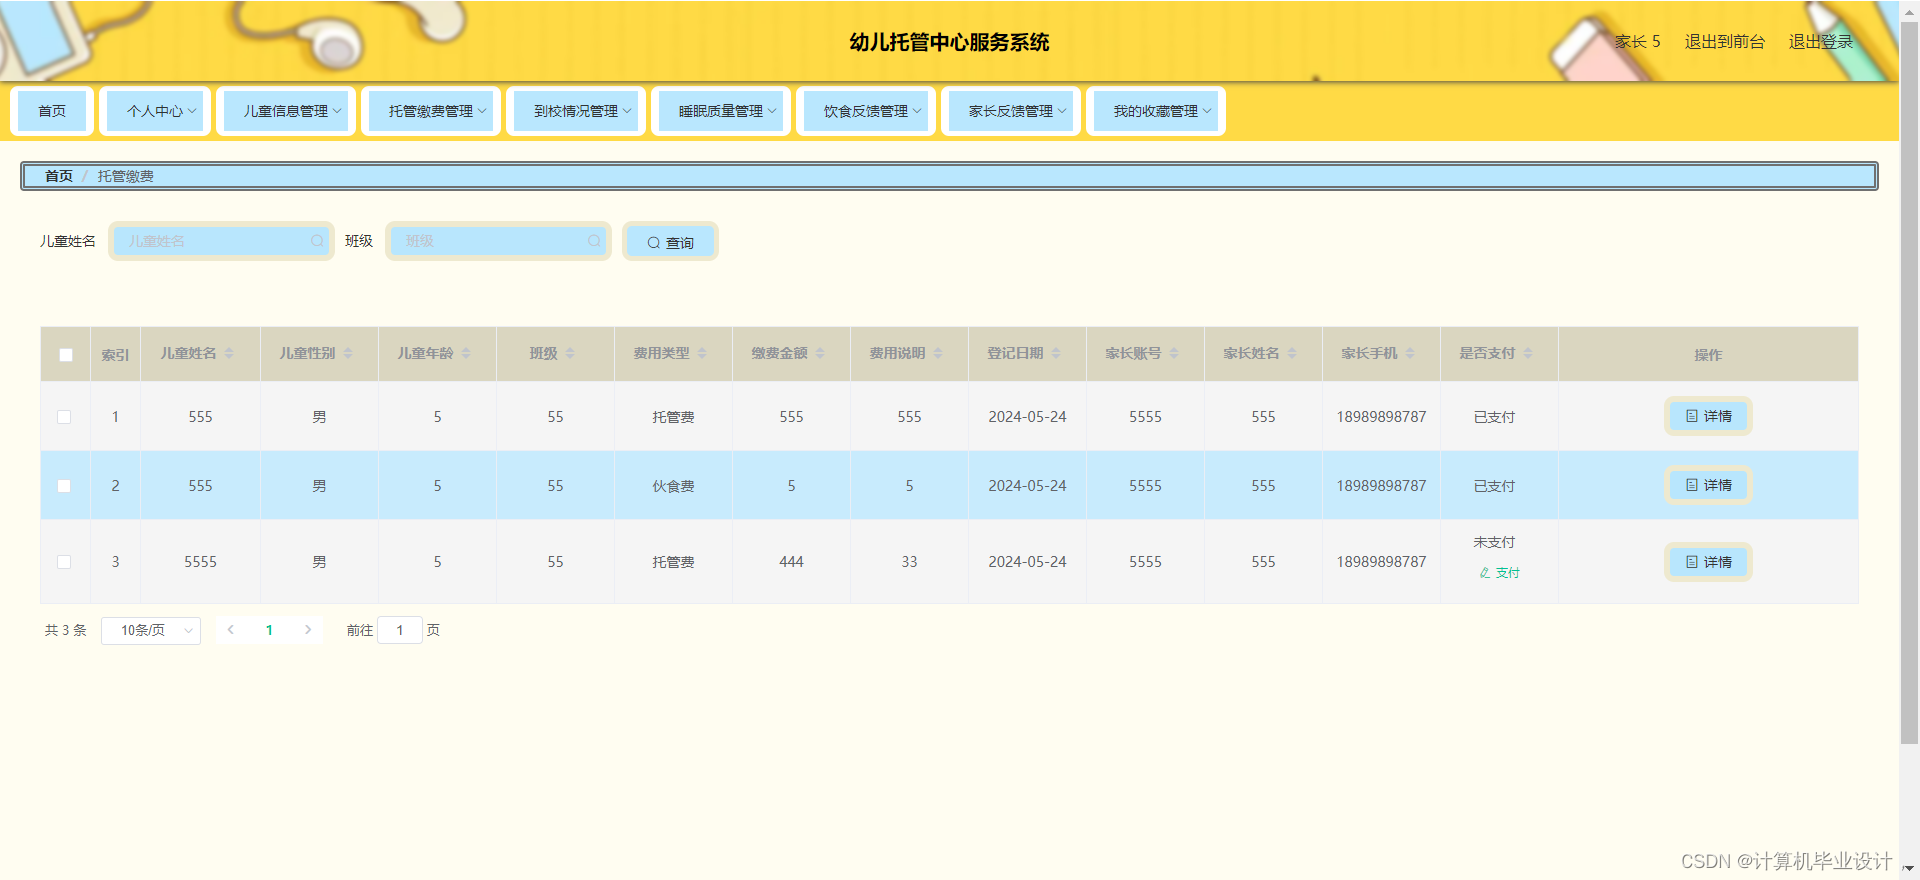Screen dimensions: 1920x880
Task: Sort by 缴费金额 column arrows
Action: point(820,353)
